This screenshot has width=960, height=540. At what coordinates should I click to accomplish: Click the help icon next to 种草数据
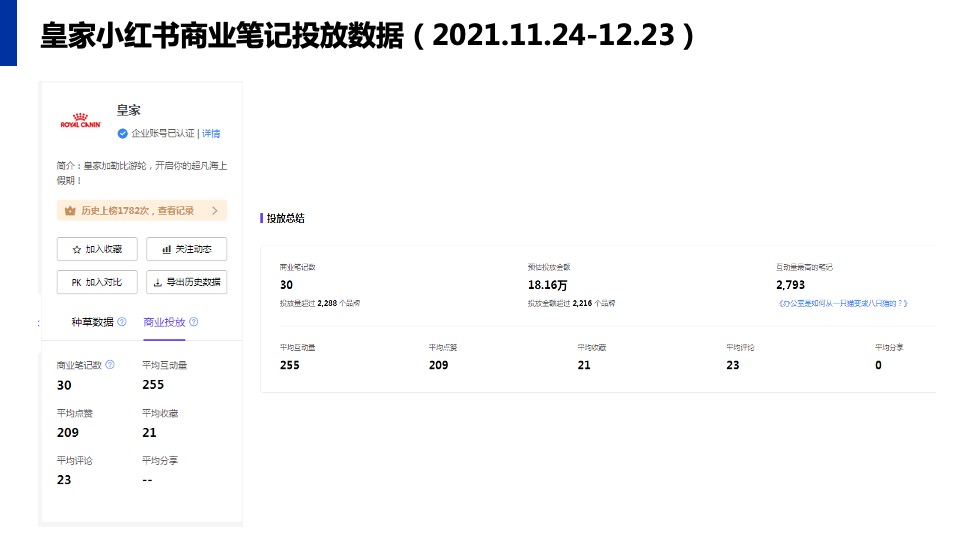(x=122, y=321)
